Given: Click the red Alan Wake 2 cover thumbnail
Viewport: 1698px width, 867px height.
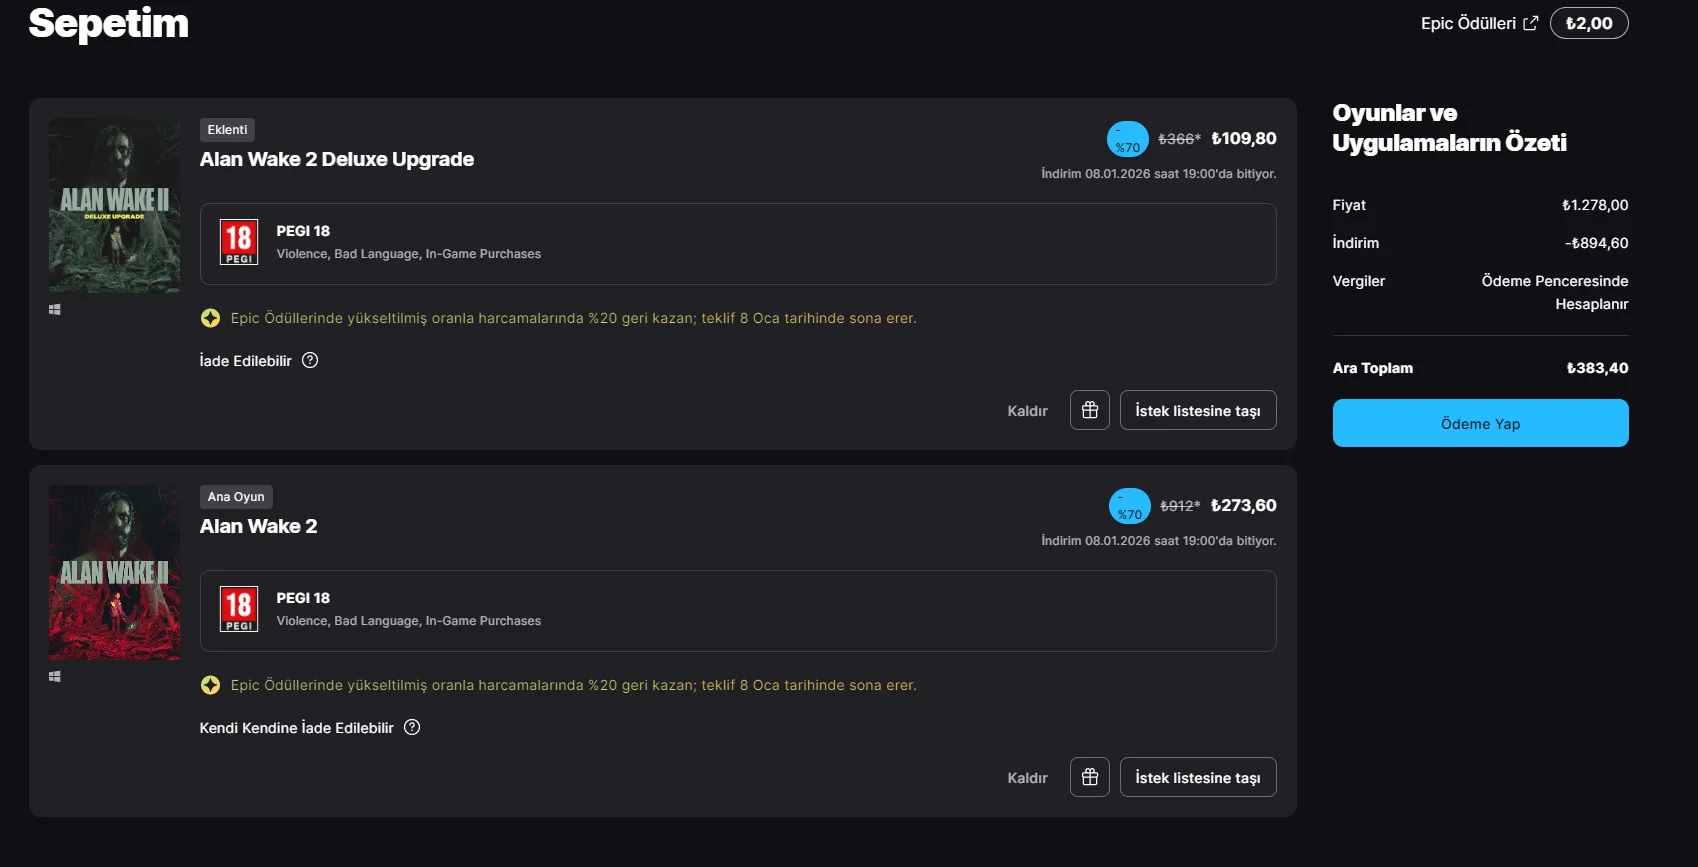Looking at the screenshot, I should [x=115, y=572].
